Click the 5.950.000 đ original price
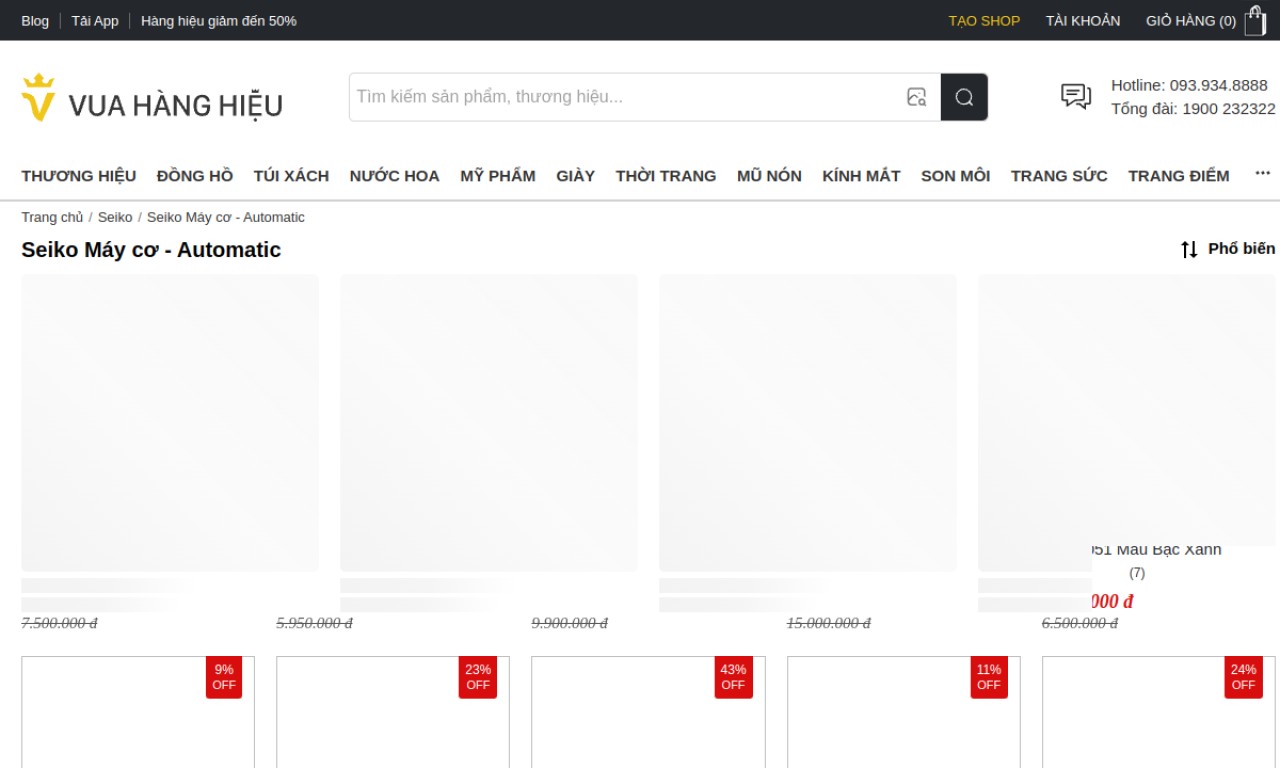Viewport: 1280px width, 768px height. pyautogui.click(x=314, y=623)
